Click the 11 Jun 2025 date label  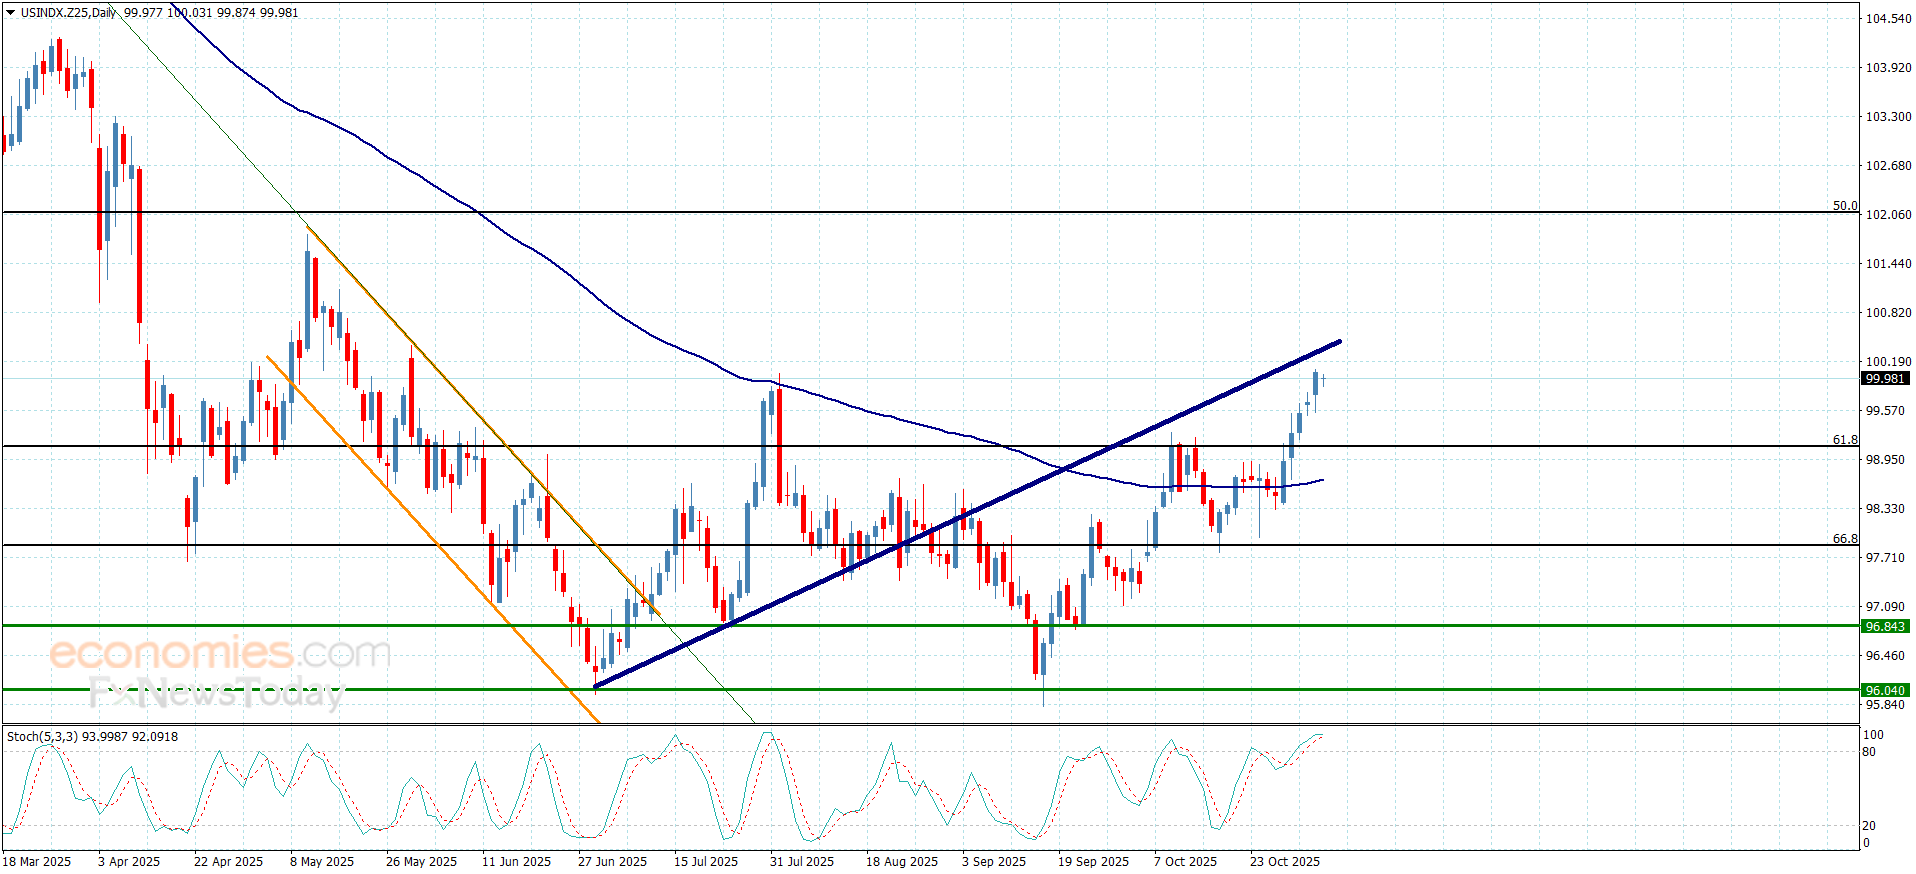[516, 862]
